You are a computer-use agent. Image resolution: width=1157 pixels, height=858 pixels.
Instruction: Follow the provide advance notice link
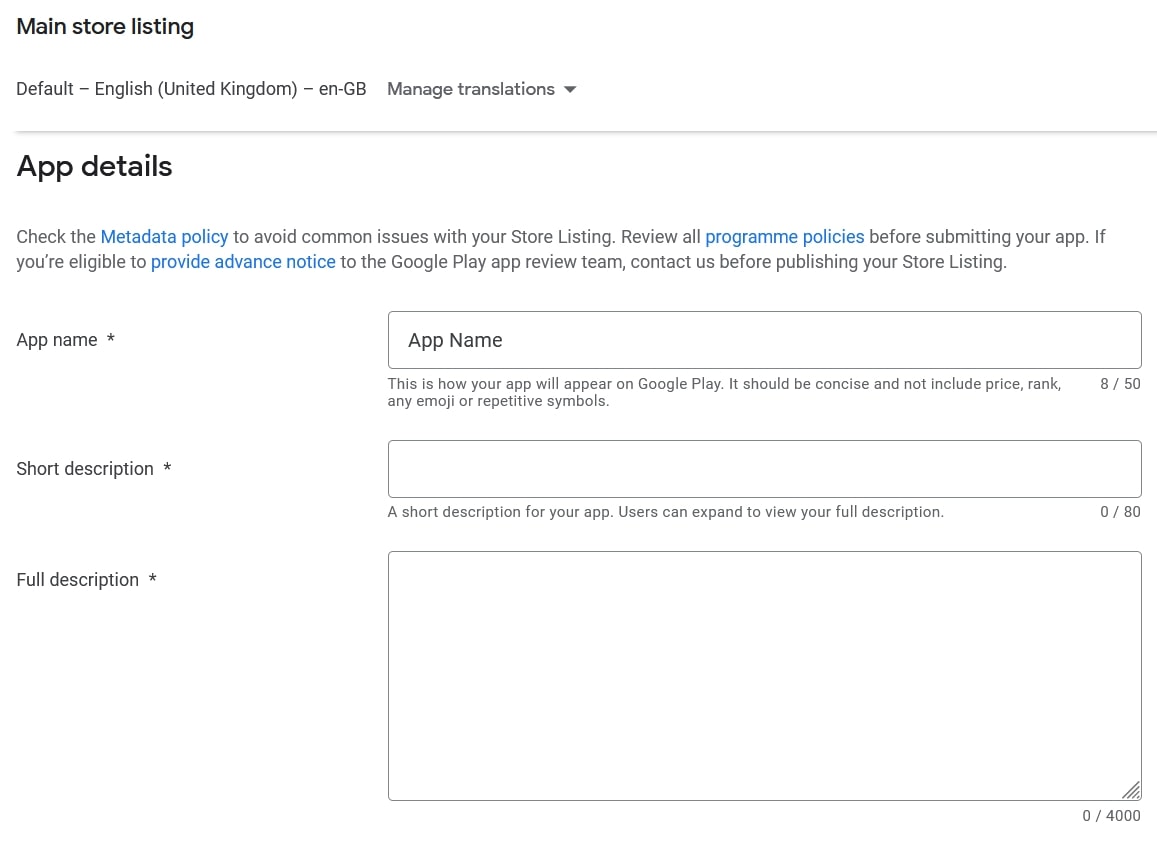coord(243,262)
